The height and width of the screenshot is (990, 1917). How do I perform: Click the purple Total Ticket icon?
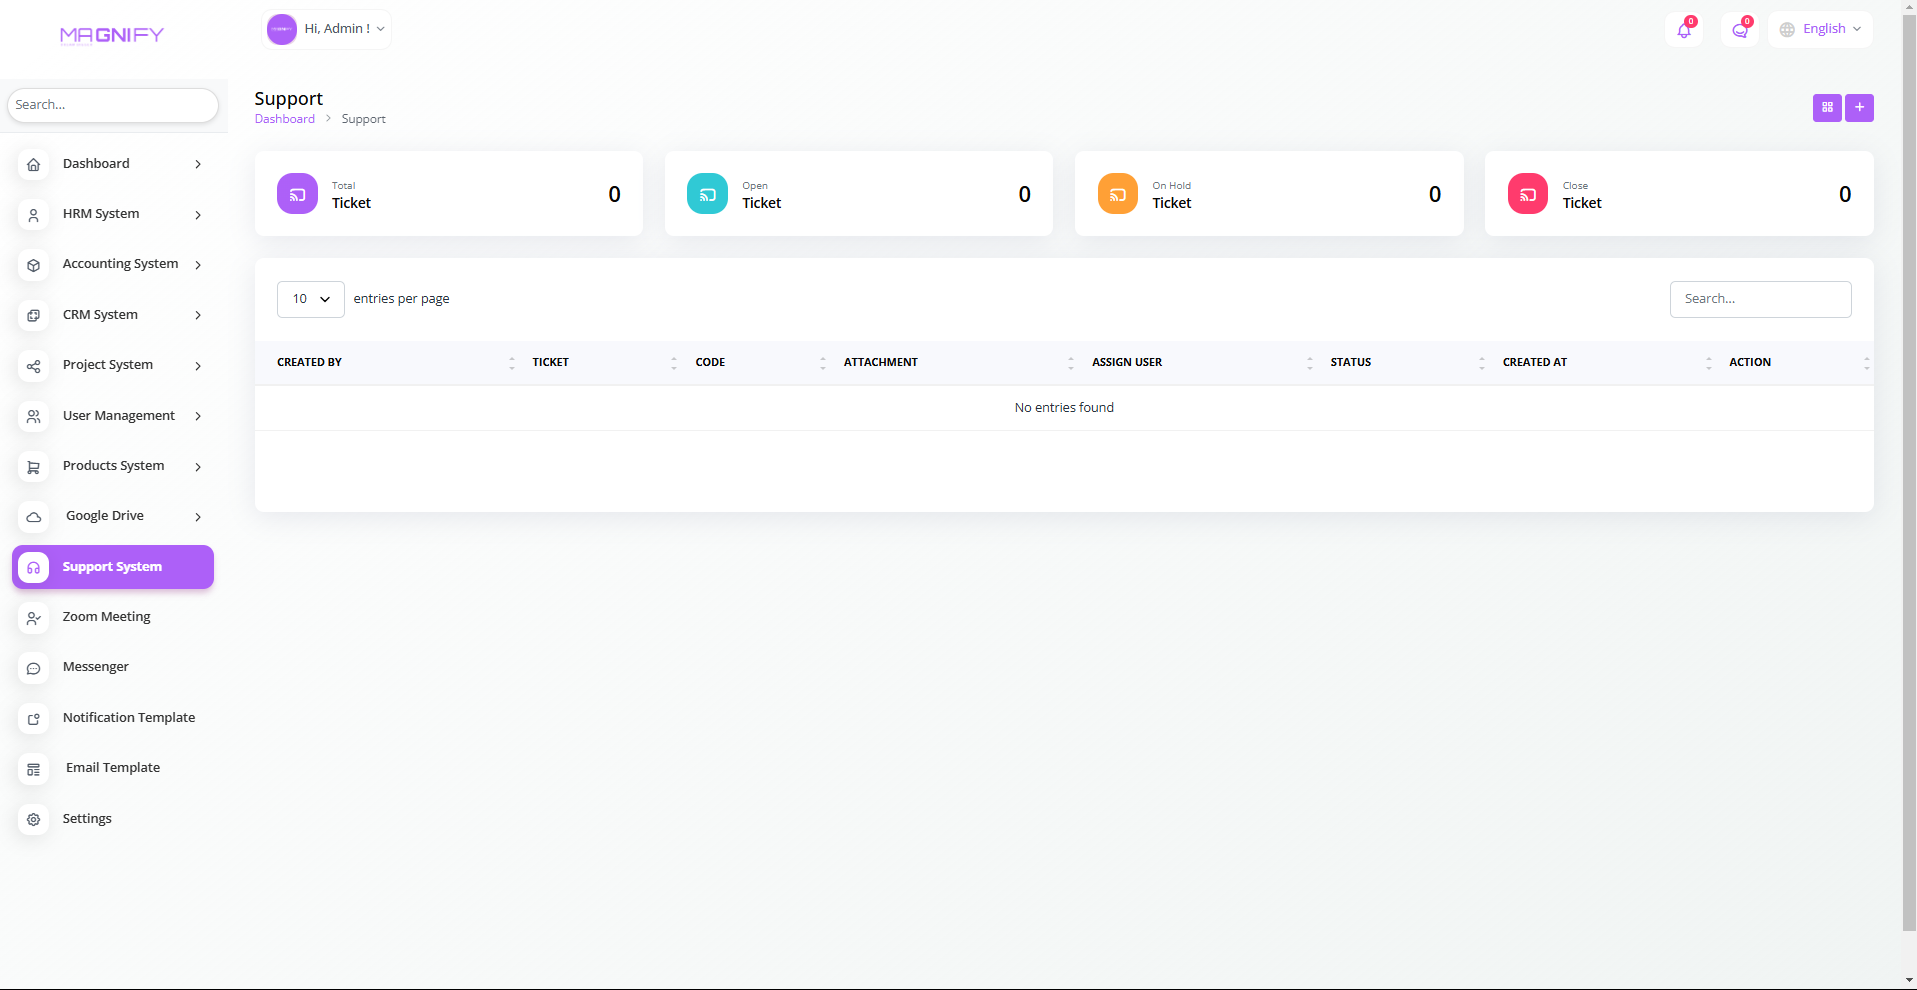tap(297, 194)
